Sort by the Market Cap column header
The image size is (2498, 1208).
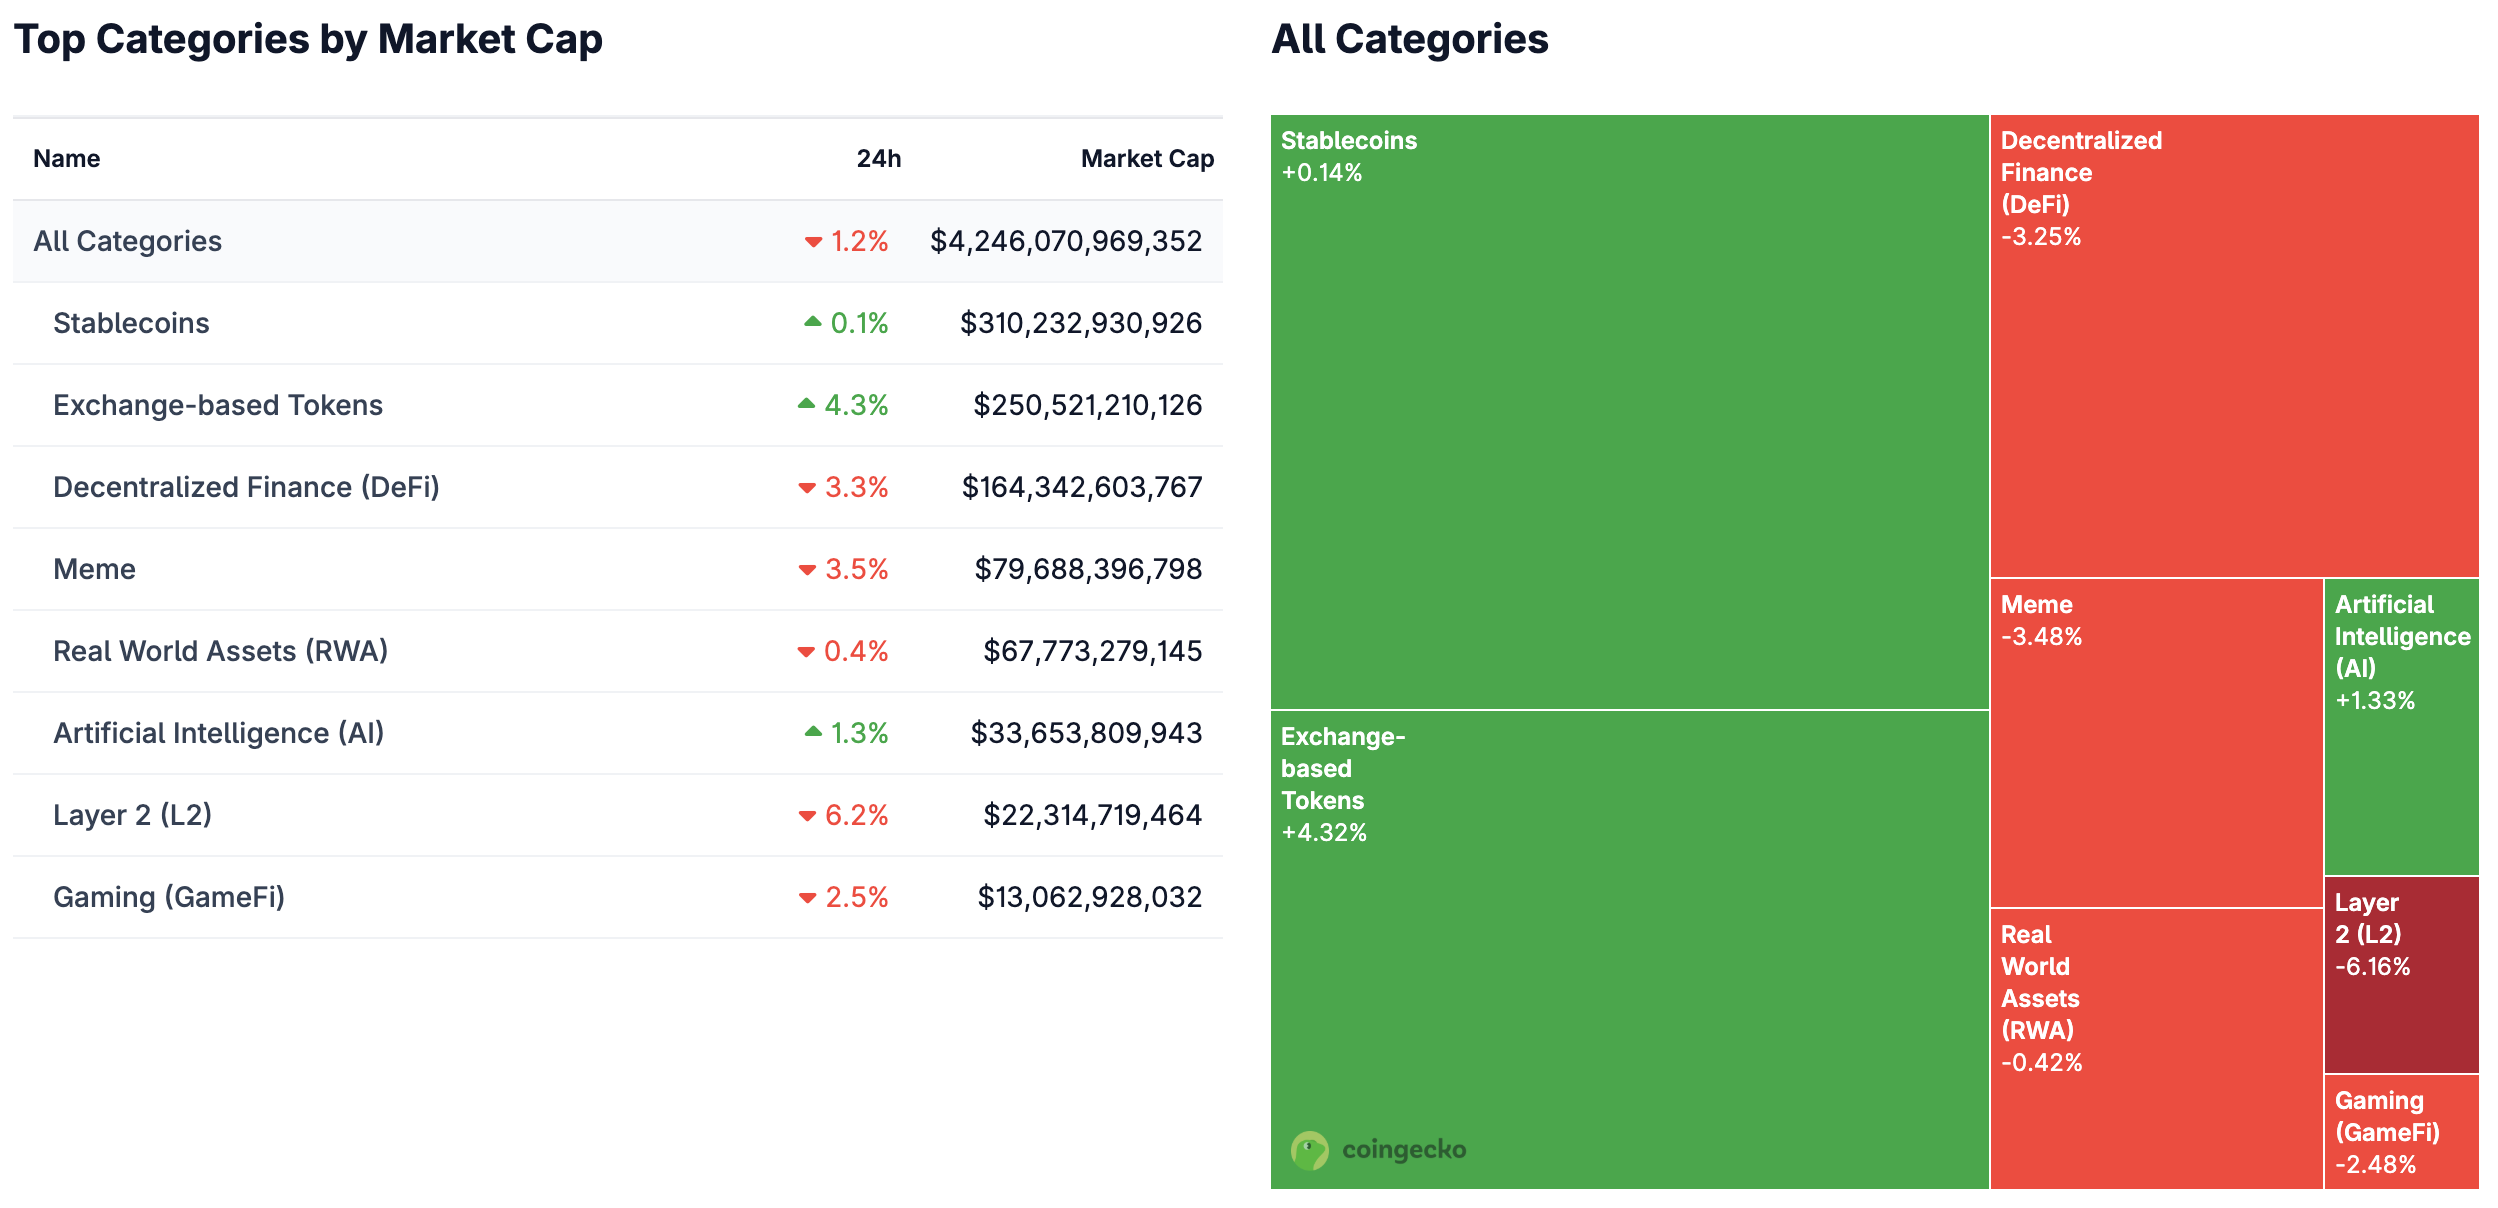(1146, 159)
